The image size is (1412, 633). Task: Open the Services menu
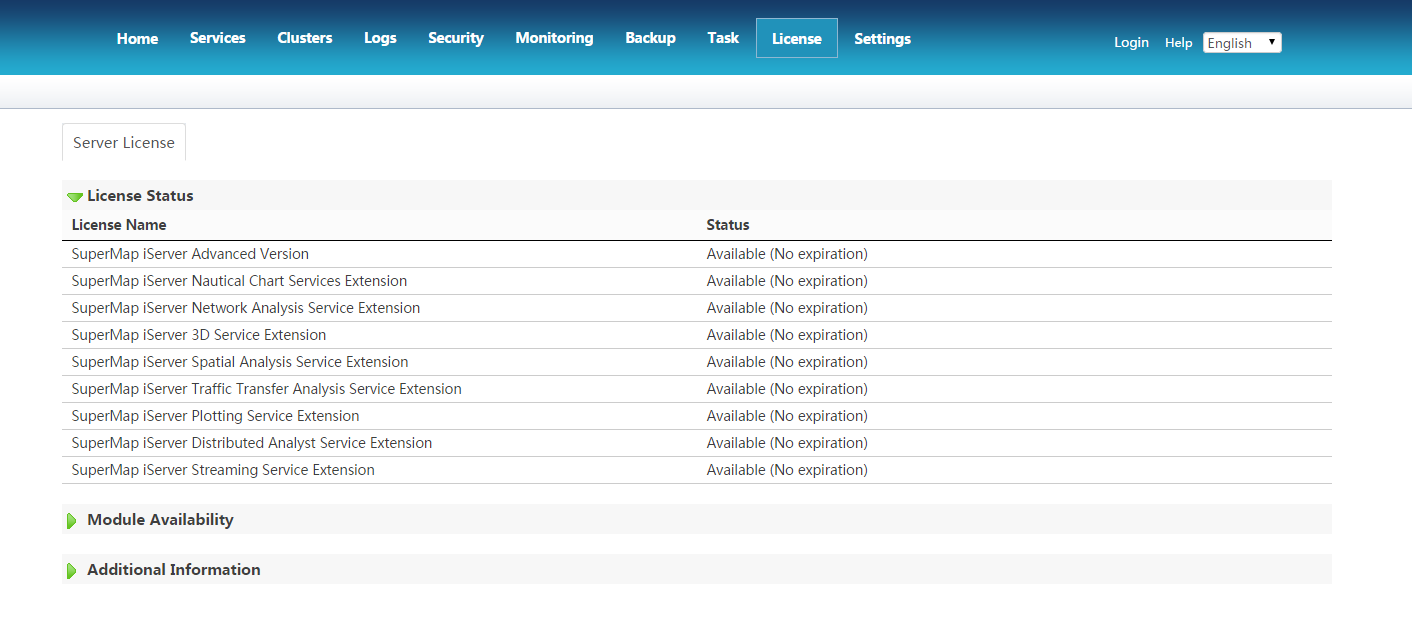[217, 38]
